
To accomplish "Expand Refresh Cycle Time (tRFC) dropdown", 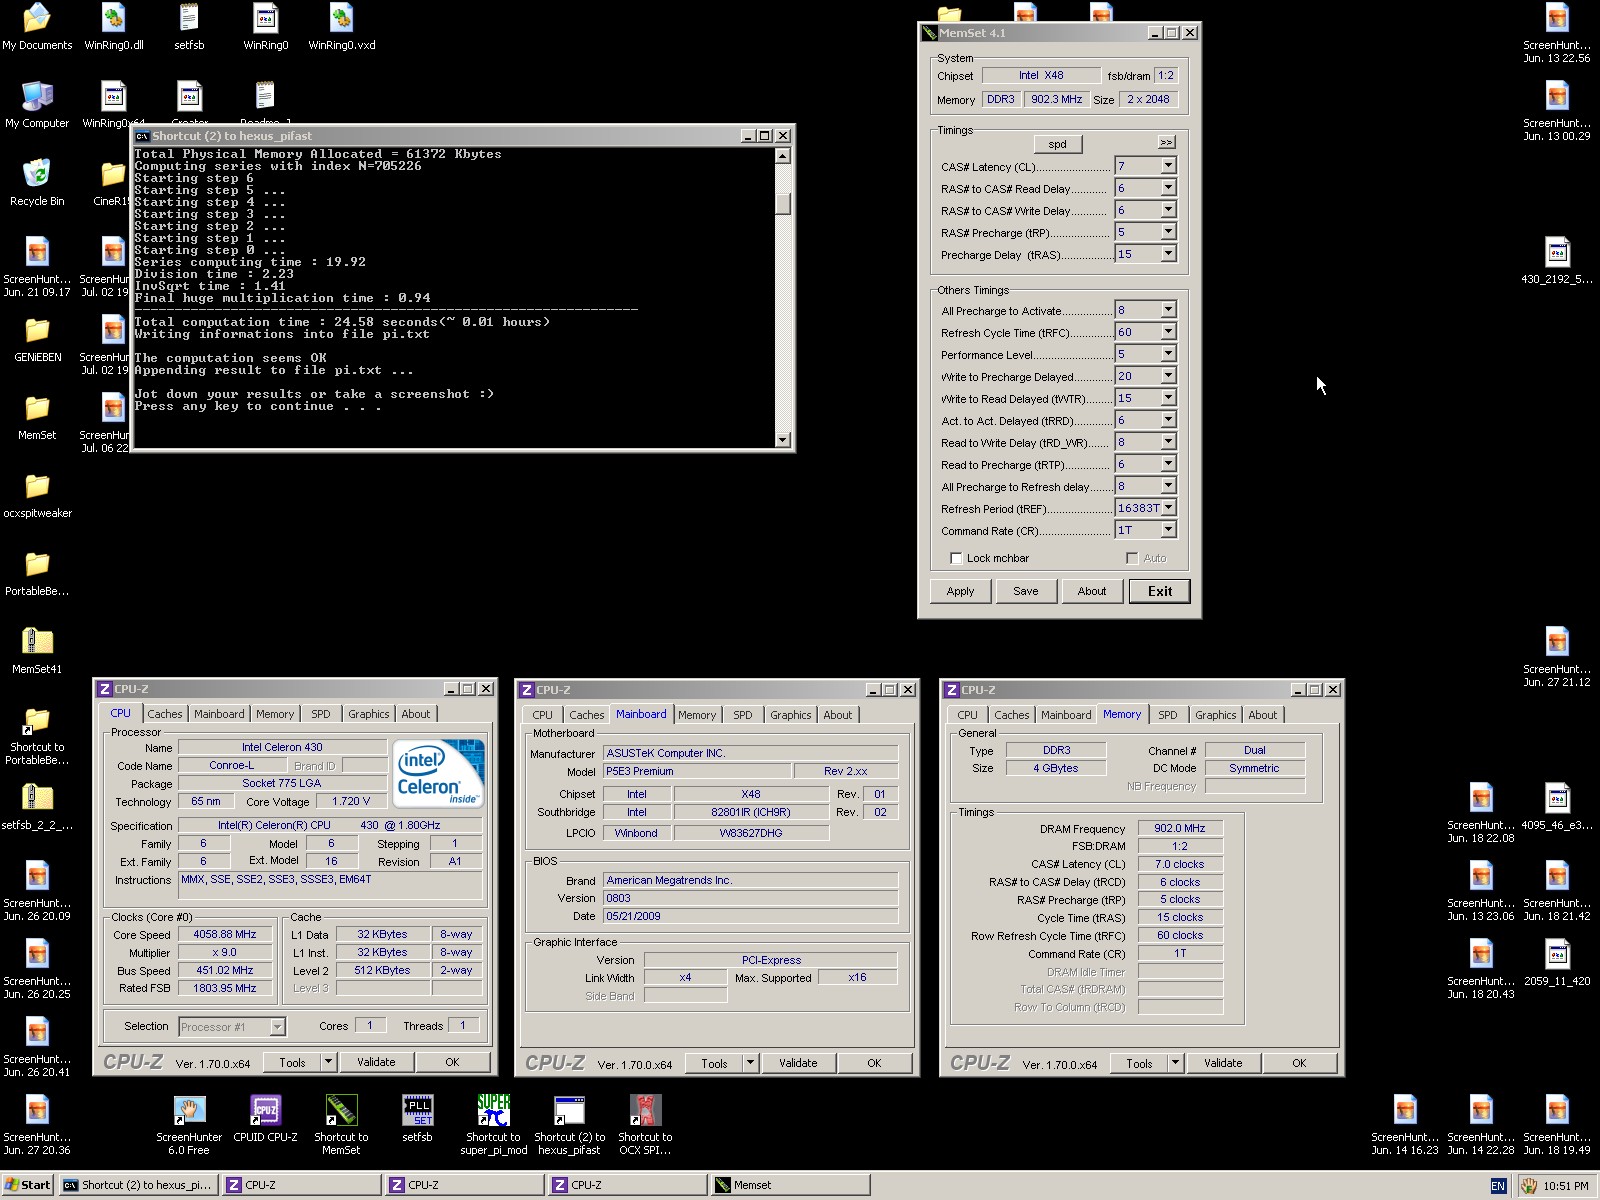I will click(x=1168, y=332).
